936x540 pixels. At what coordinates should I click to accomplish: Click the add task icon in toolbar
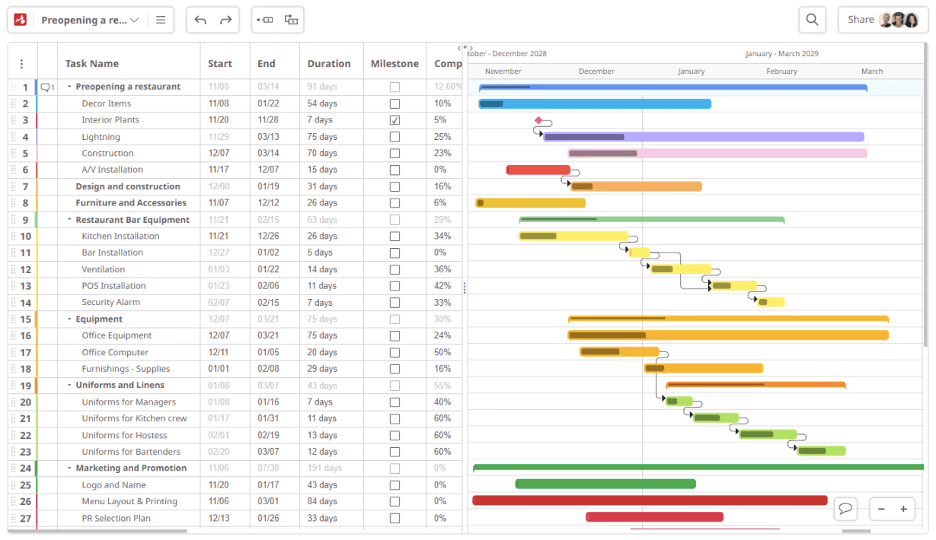265,20
